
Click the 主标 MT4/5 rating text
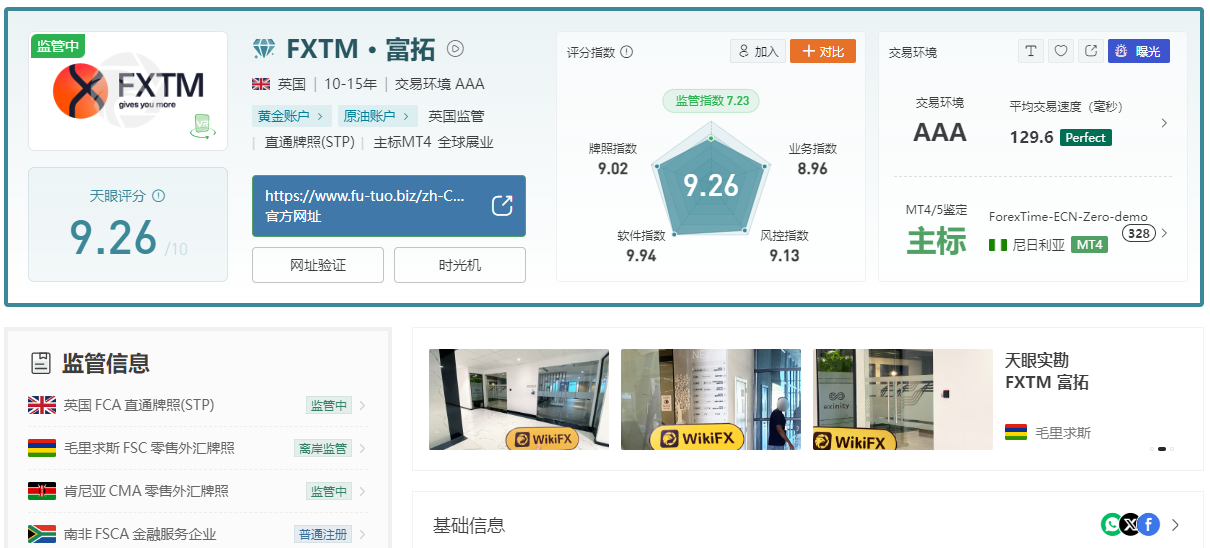click(x=937, y=241)
